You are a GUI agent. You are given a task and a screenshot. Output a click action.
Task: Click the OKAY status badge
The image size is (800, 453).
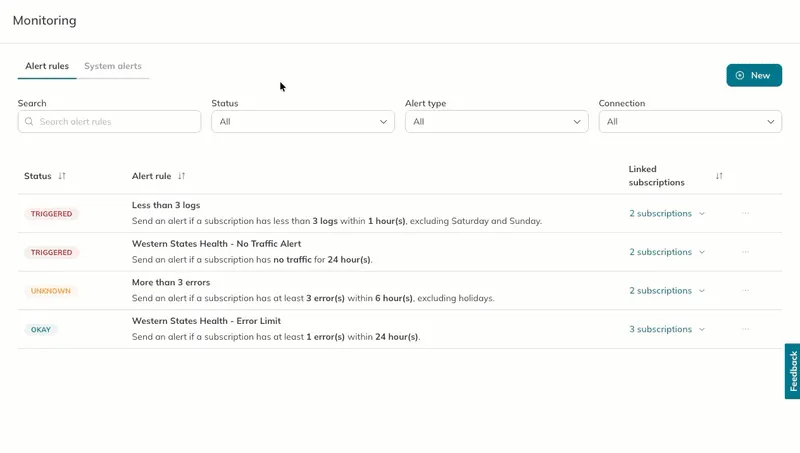(x=41, y=330)
